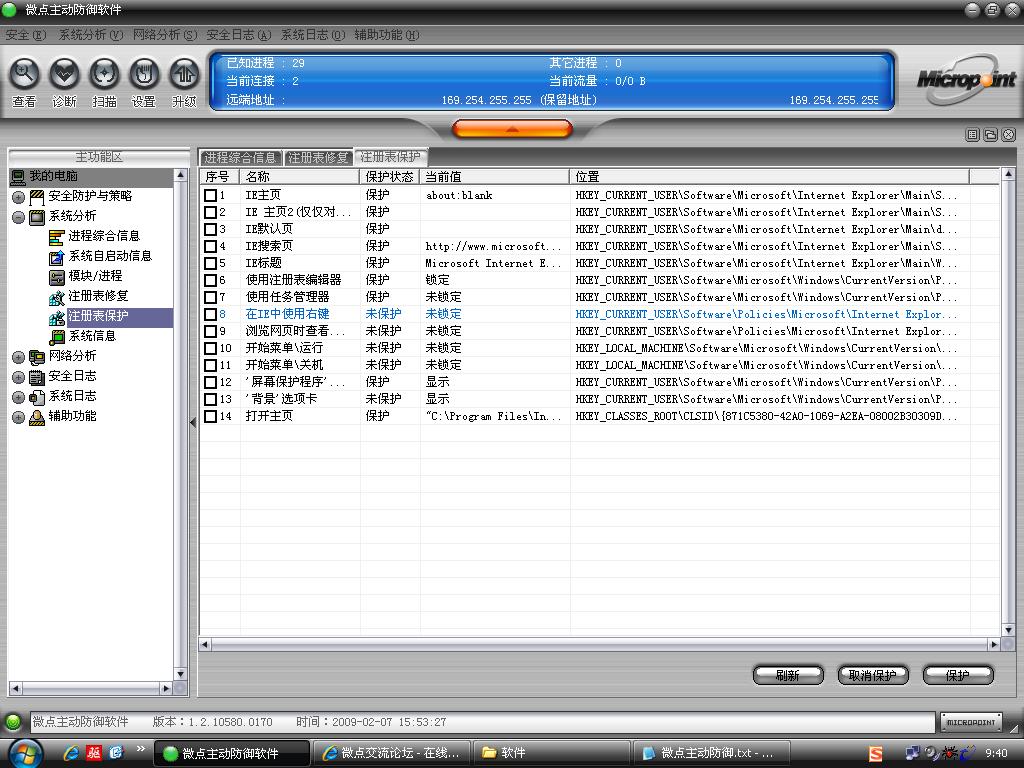The image size is (1024, 768).
Task: Open the 网络分析(S) menu
Action: 165,35
